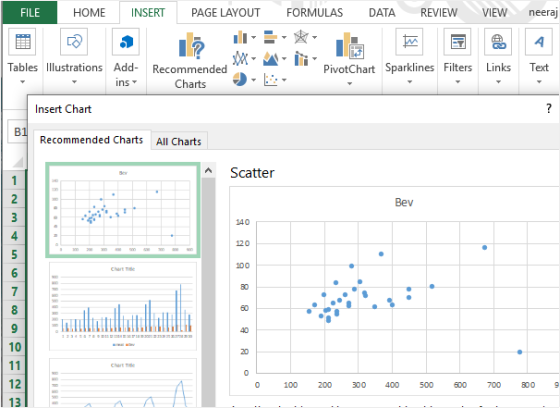
Task: Insert a bar chart icon
Action: click(x=271, y=37)
